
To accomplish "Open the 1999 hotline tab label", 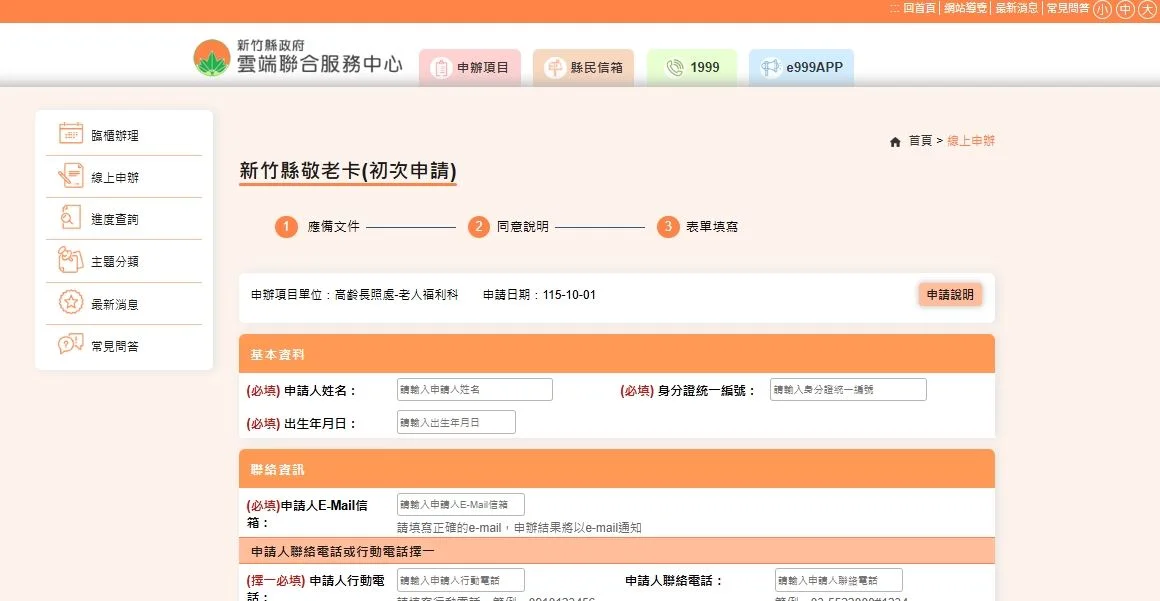I will (x=704, y=67).
